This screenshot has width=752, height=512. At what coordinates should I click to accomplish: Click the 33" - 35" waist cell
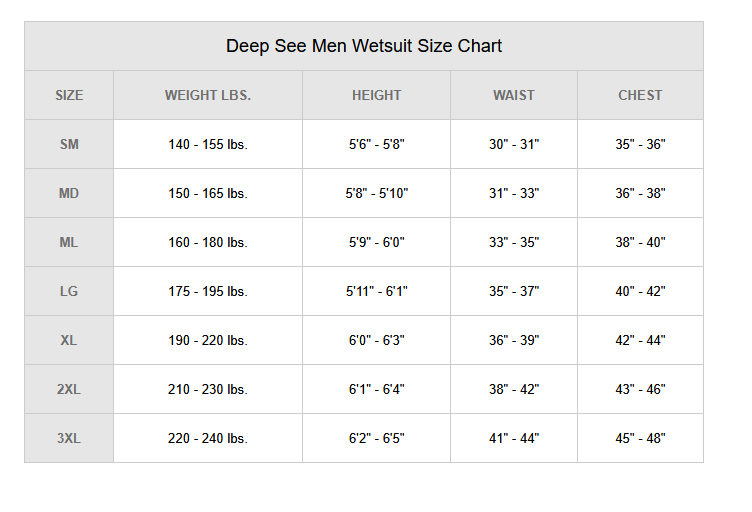[514, 242]
